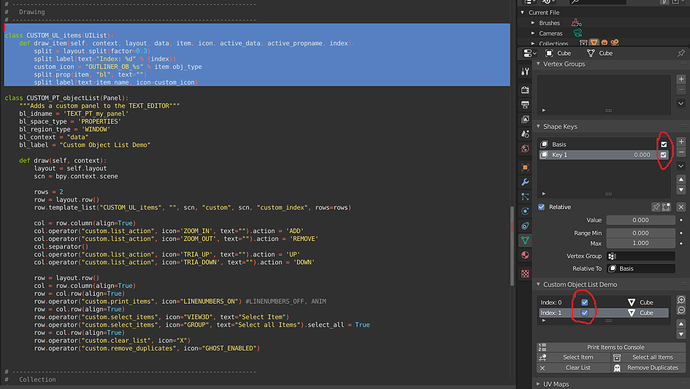Click the text editor vertical scrollbar
The height and width of the screenshot is (389, 690).
512,246
